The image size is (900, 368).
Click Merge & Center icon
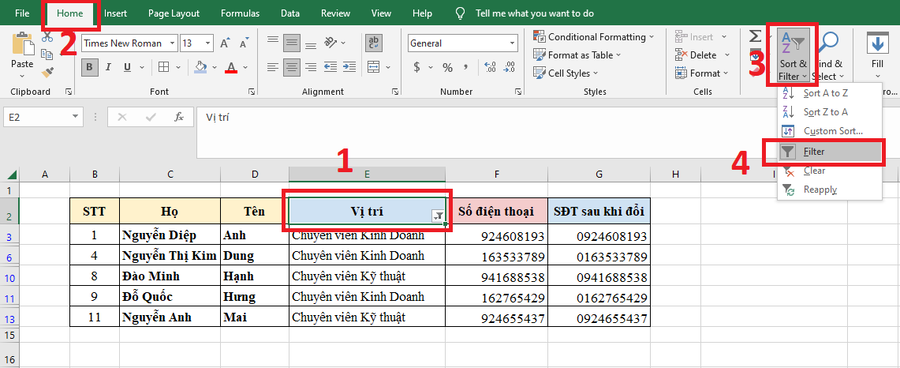click(x=373, y=67)
